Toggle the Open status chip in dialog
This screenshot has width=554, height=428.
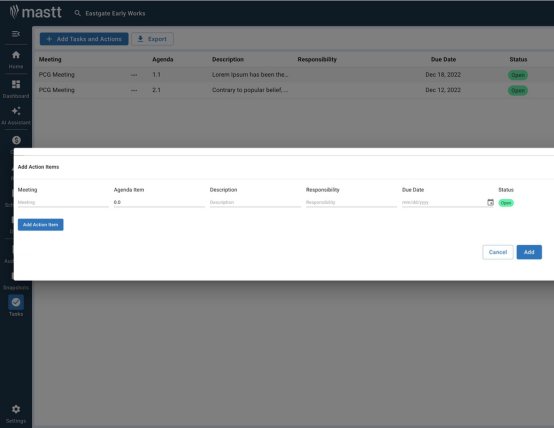point(506,203)
